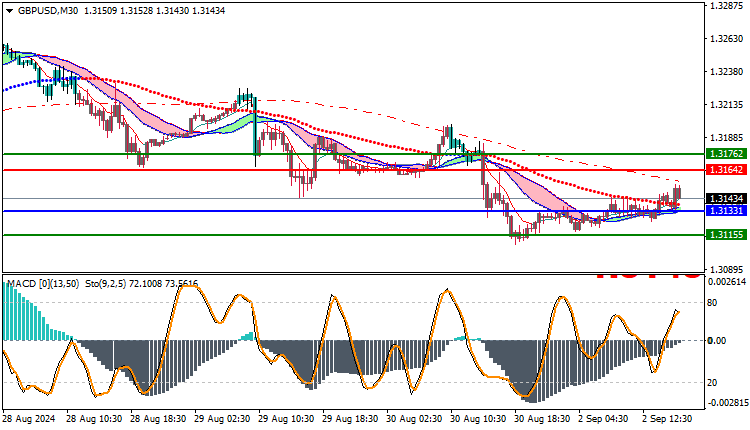
Task: Click the 0.002614 indicator scale value
Action: pyautogui.click(x=727, y=282)
